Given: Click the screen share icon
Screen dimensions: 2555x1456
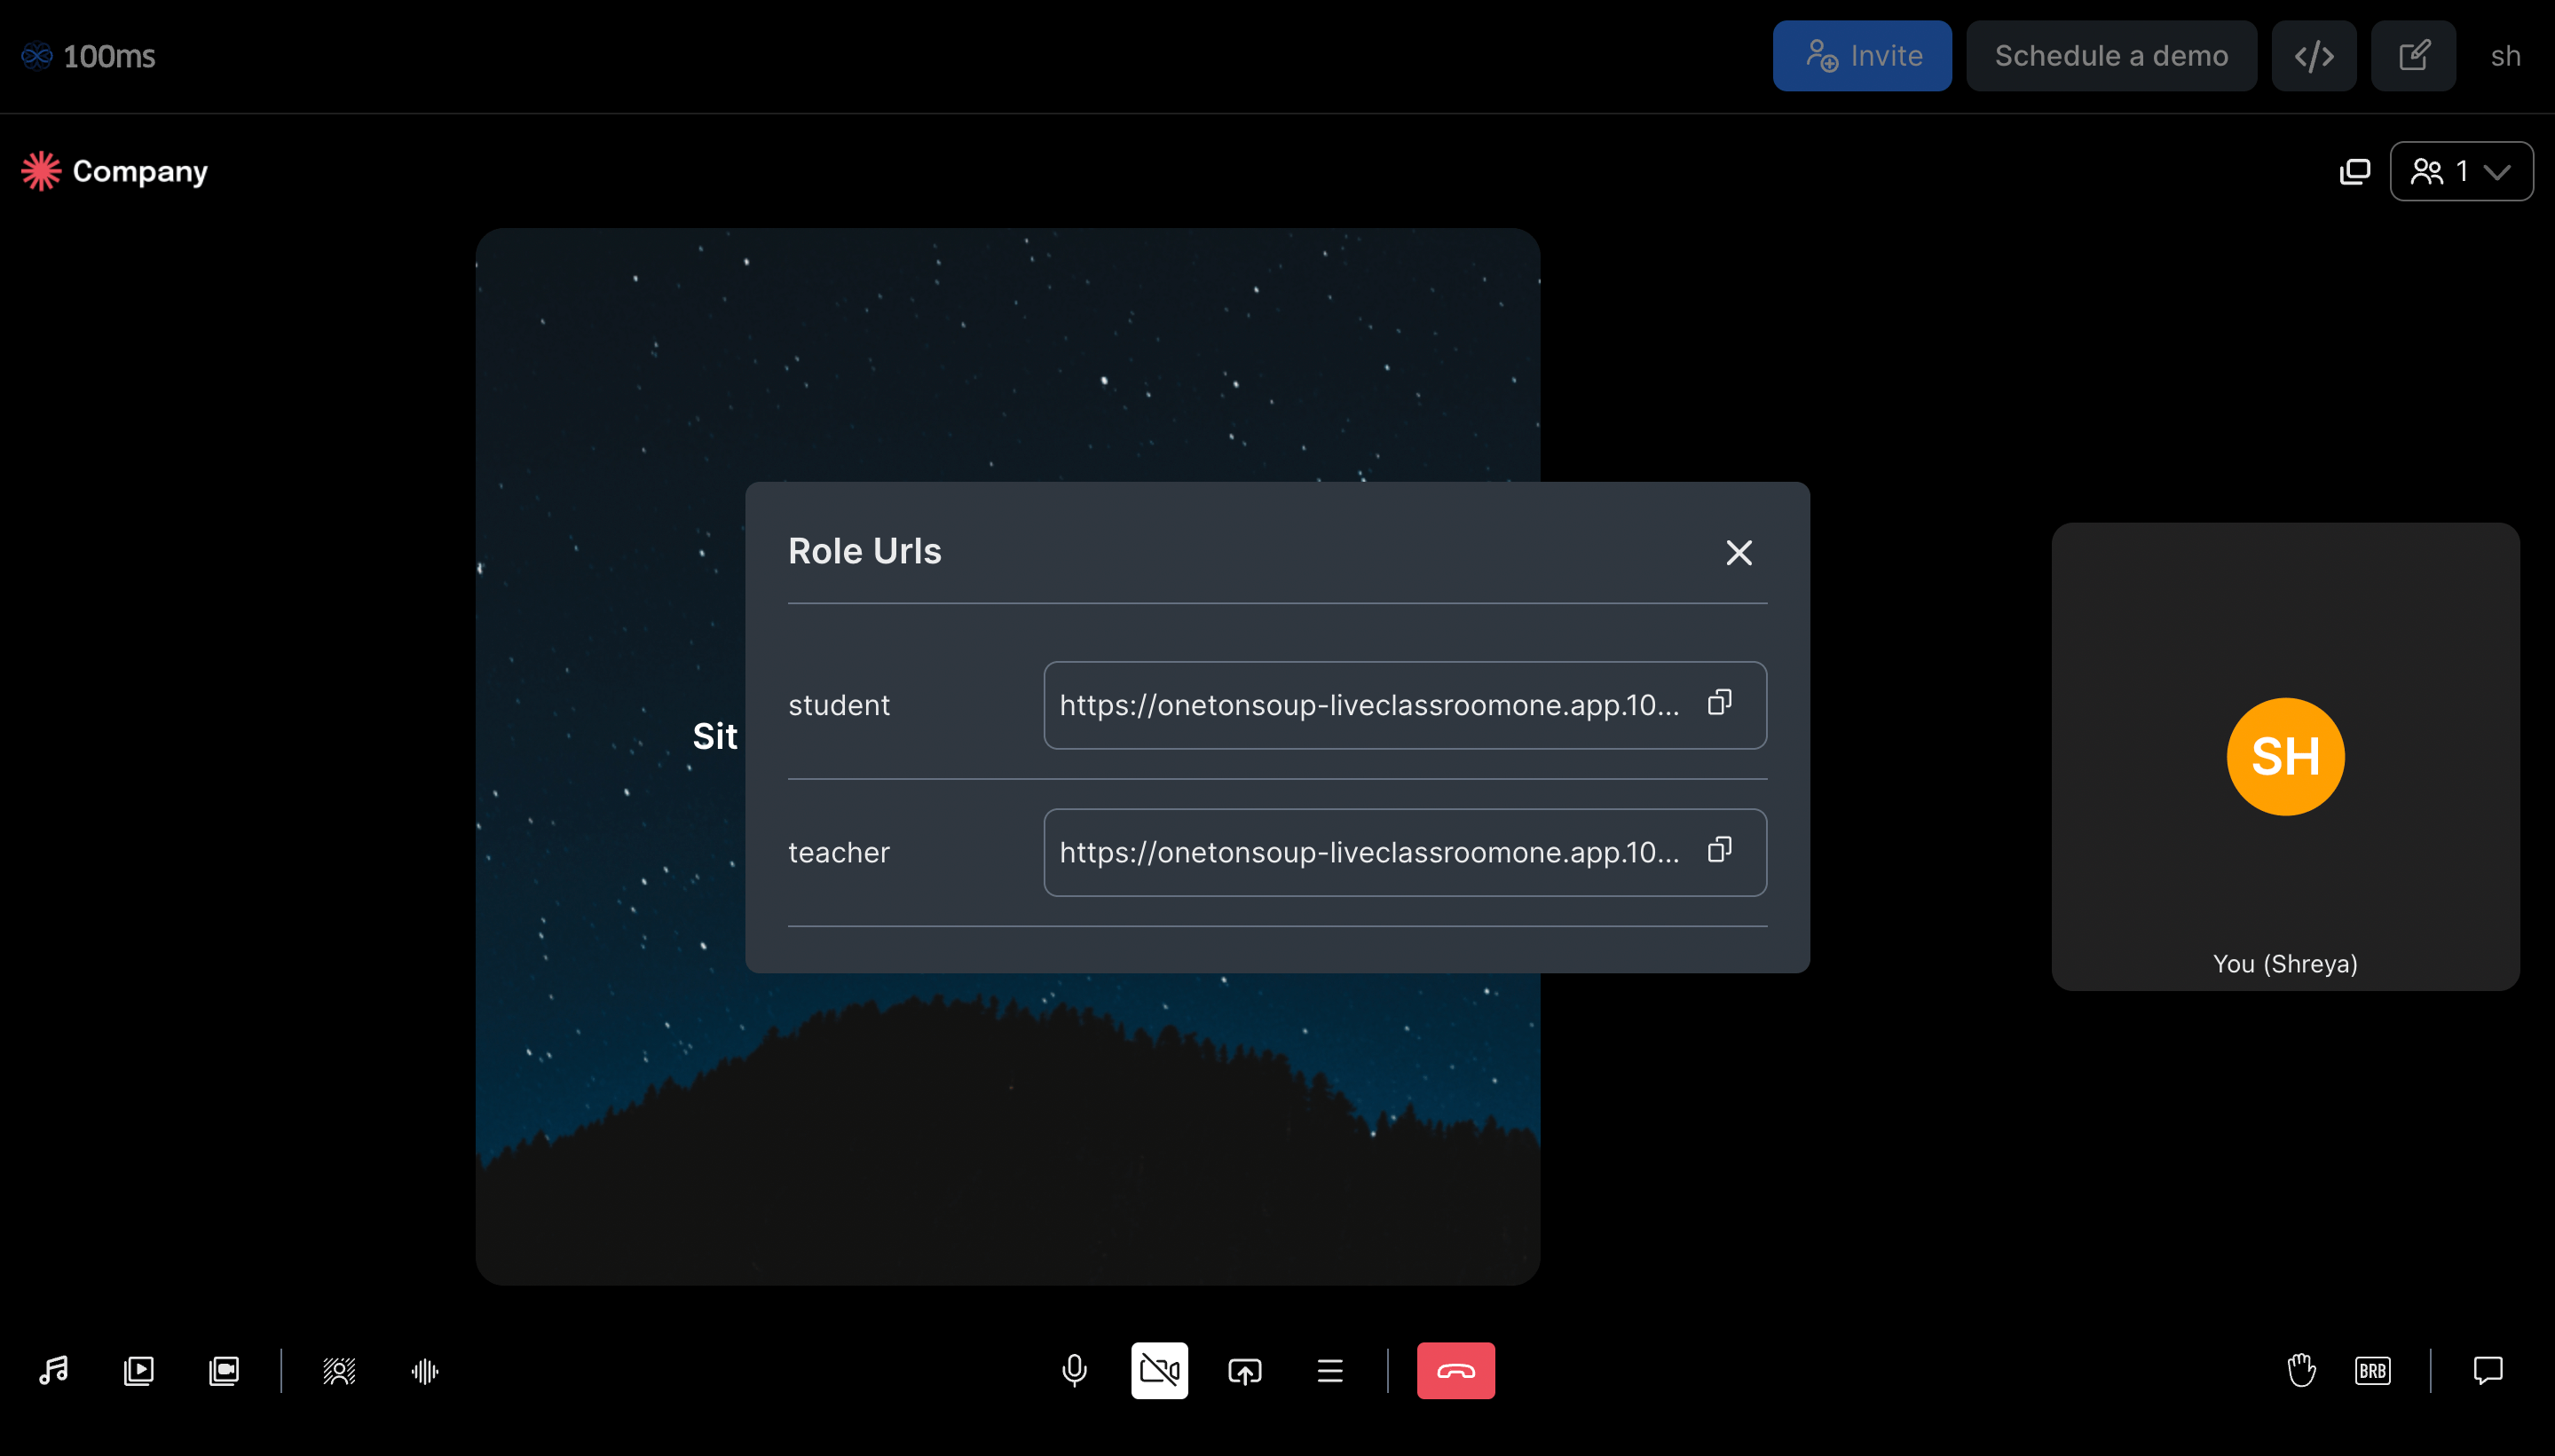Looking at the screenshot, I should 1246,1370.
